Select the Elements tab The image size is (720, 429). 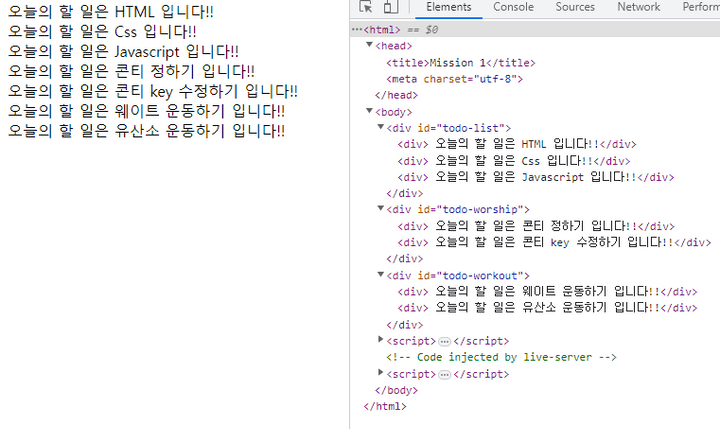click(x=449, y=7)
